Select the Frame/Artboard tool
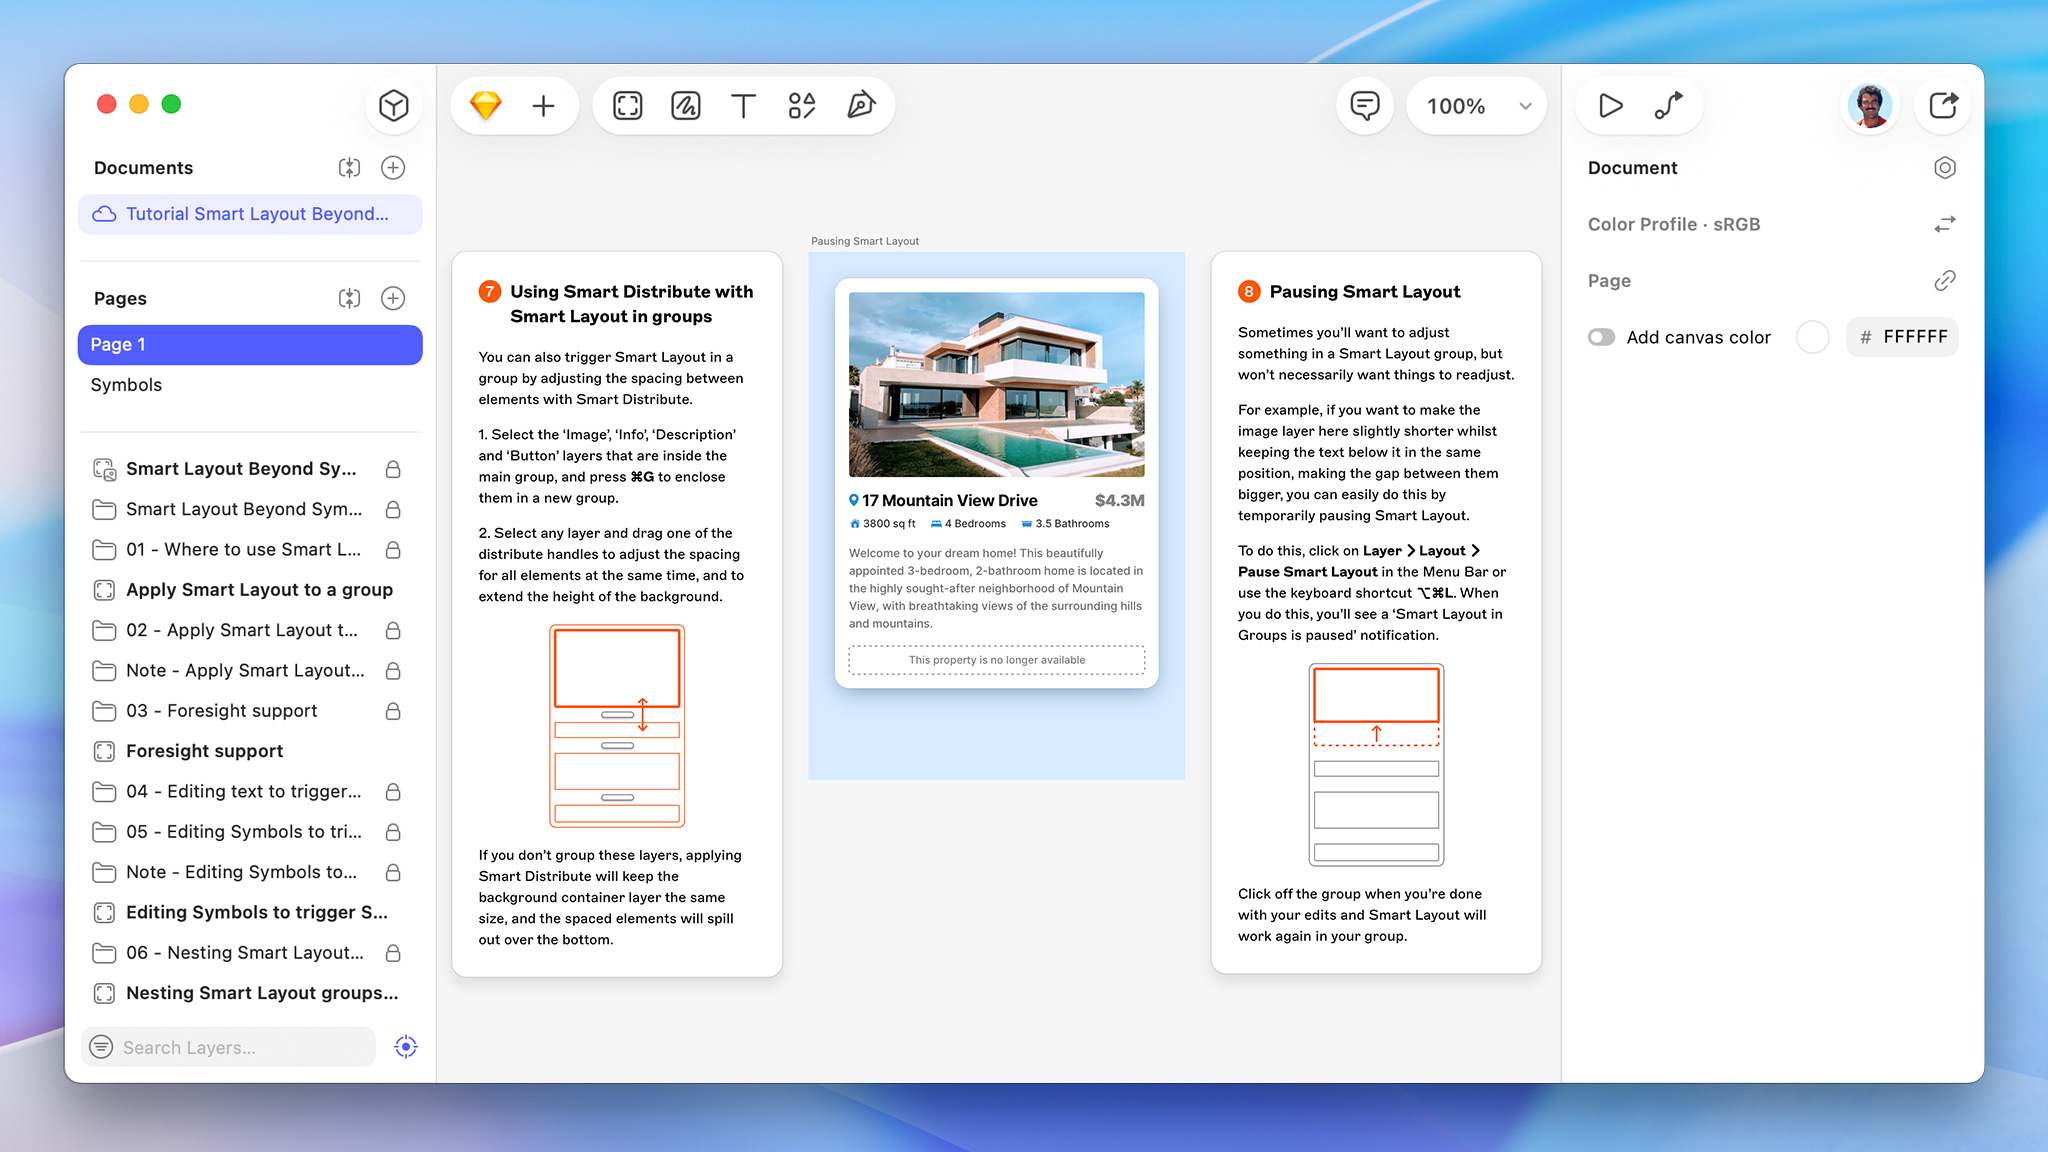2048x1152 pixels. click(x=628, y=105)
